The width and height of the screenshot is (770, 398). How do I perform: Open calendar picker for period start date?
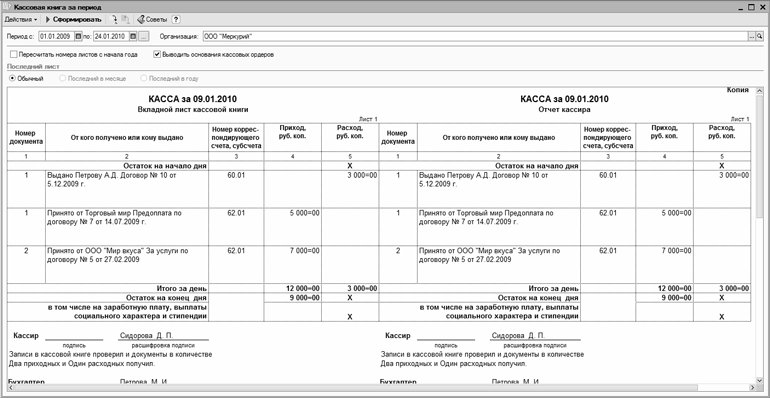pyautogui.click(x=79, y=36)
